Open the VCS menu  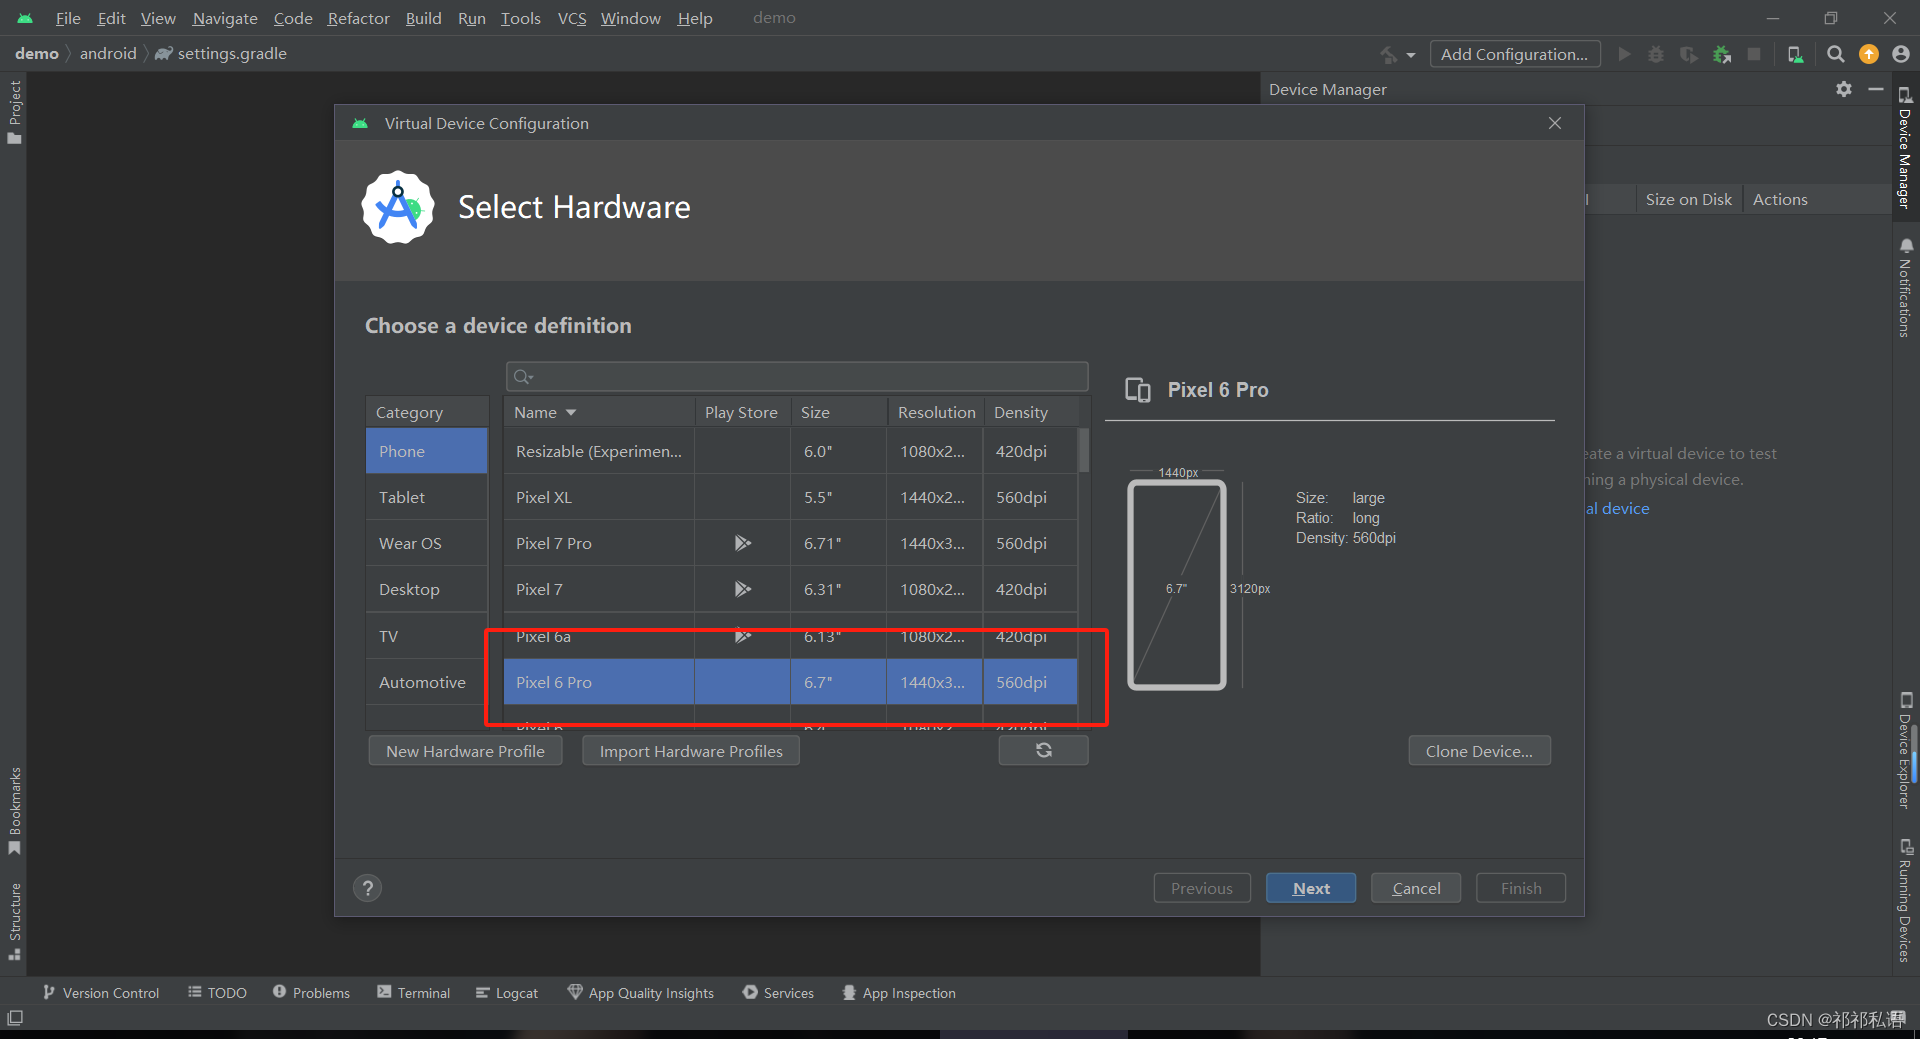tap(572, 18)
